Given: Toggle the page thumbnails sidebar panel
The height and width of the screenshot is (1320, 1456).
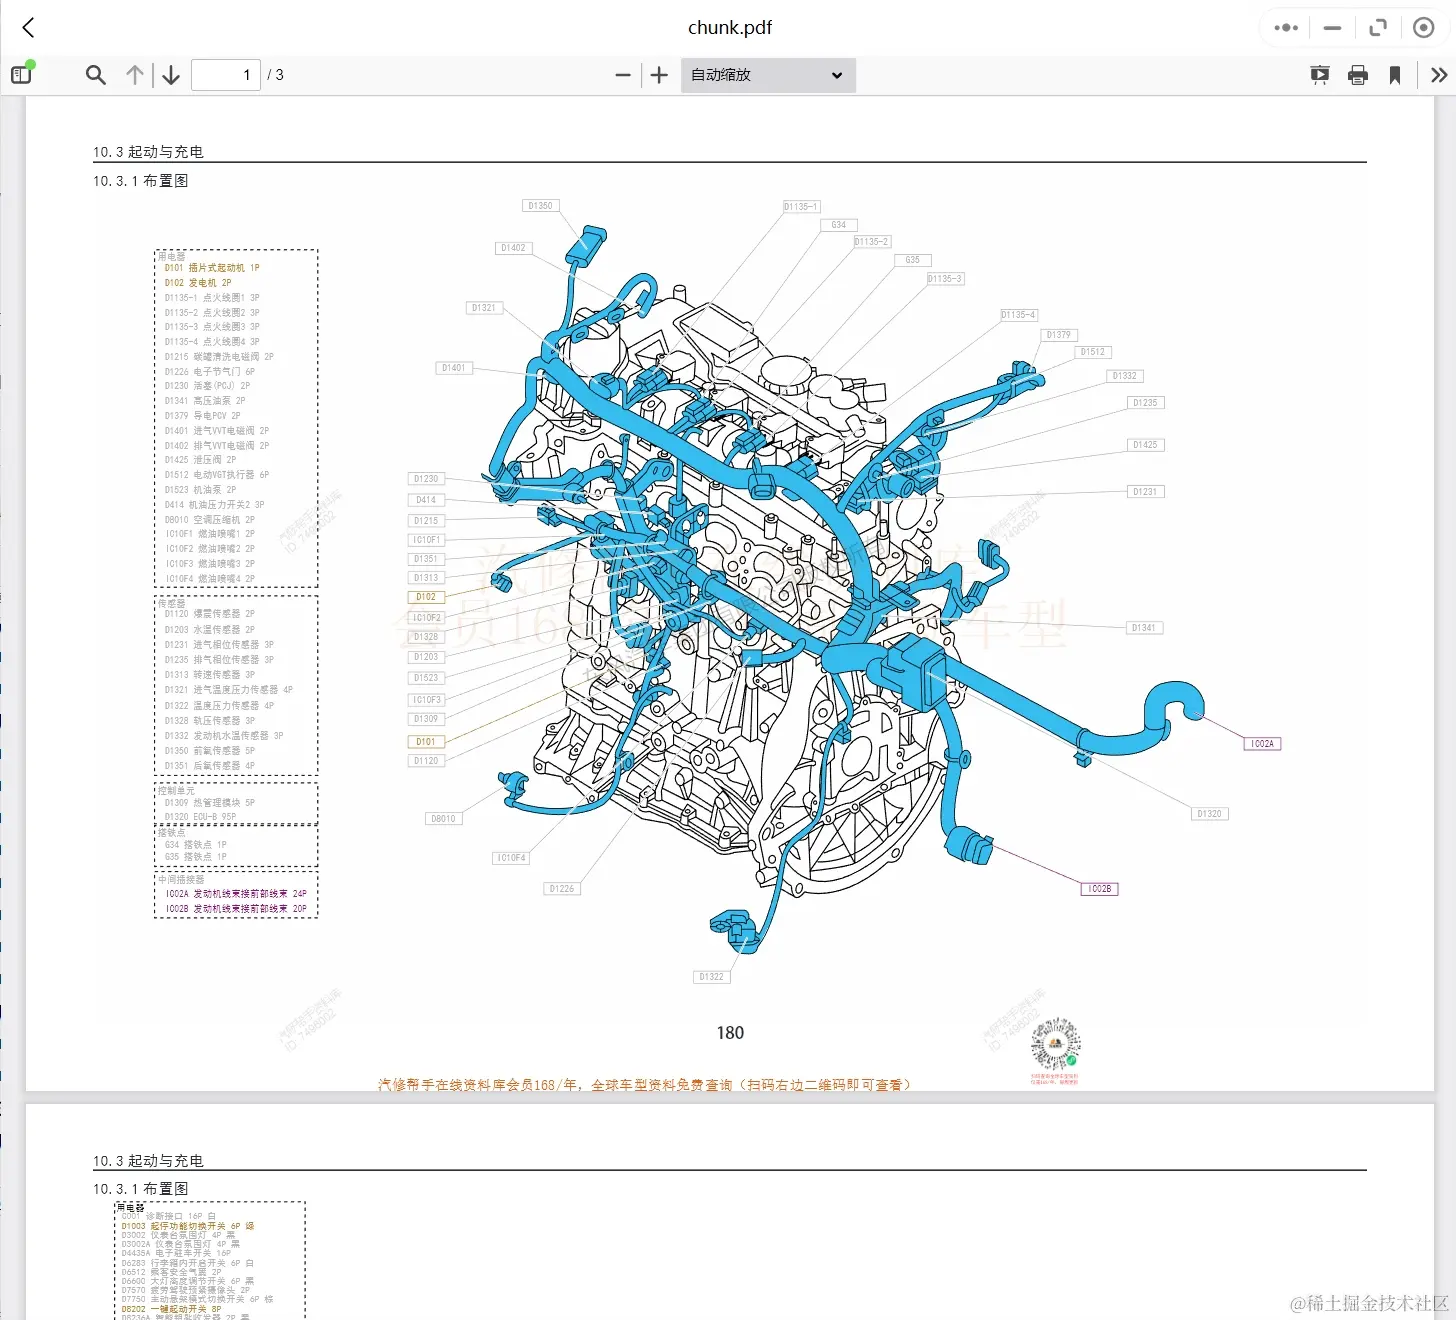Looking at the screenshot, I should (21, 73).
